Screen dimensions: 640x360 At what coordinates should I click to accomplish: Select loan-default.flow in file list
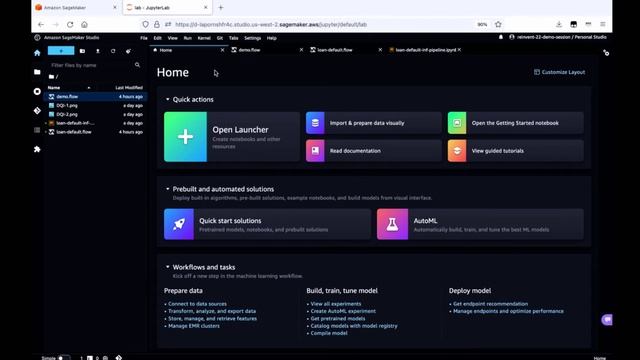[96, 132]
